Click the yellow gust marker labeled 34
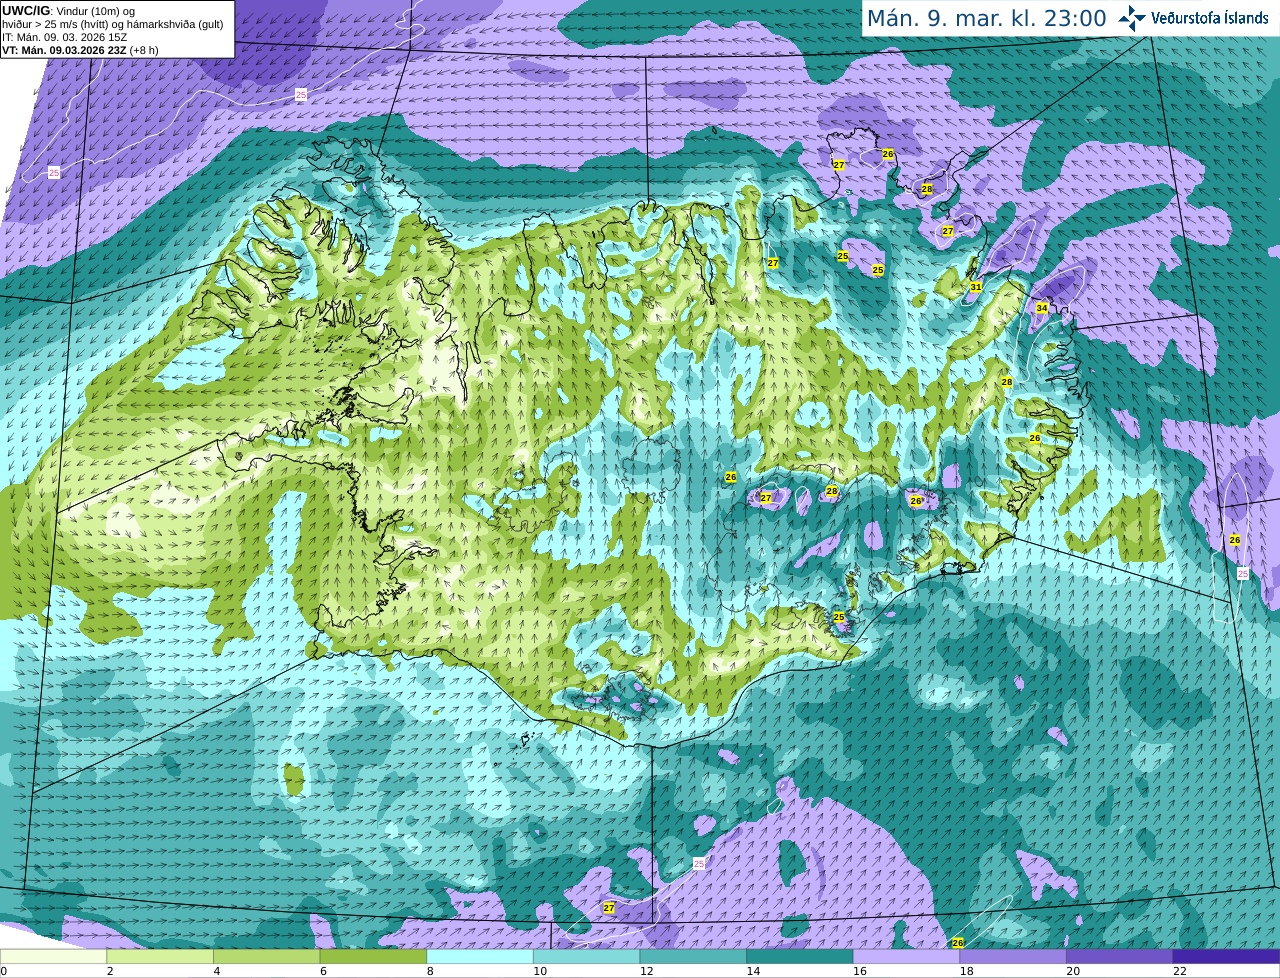This screenshot has width=1280, height=978. coord(1042,308)
